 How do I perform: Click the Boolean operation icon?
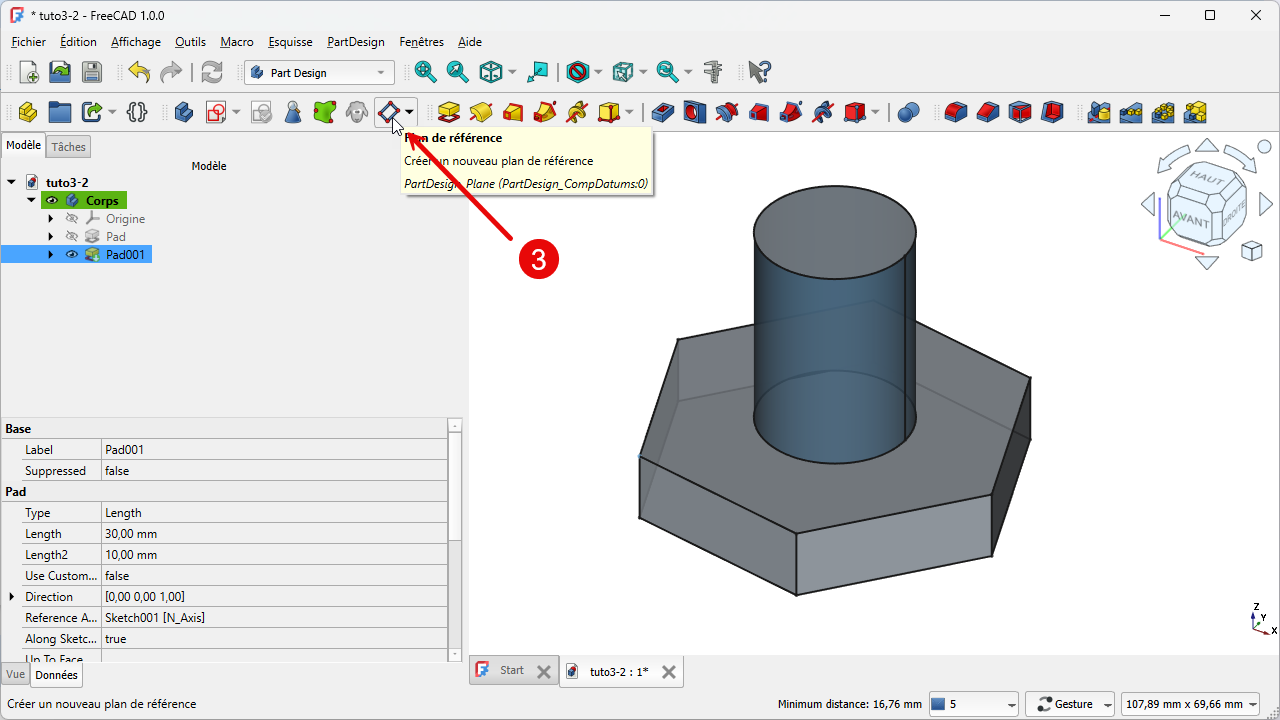pos(908,112)
